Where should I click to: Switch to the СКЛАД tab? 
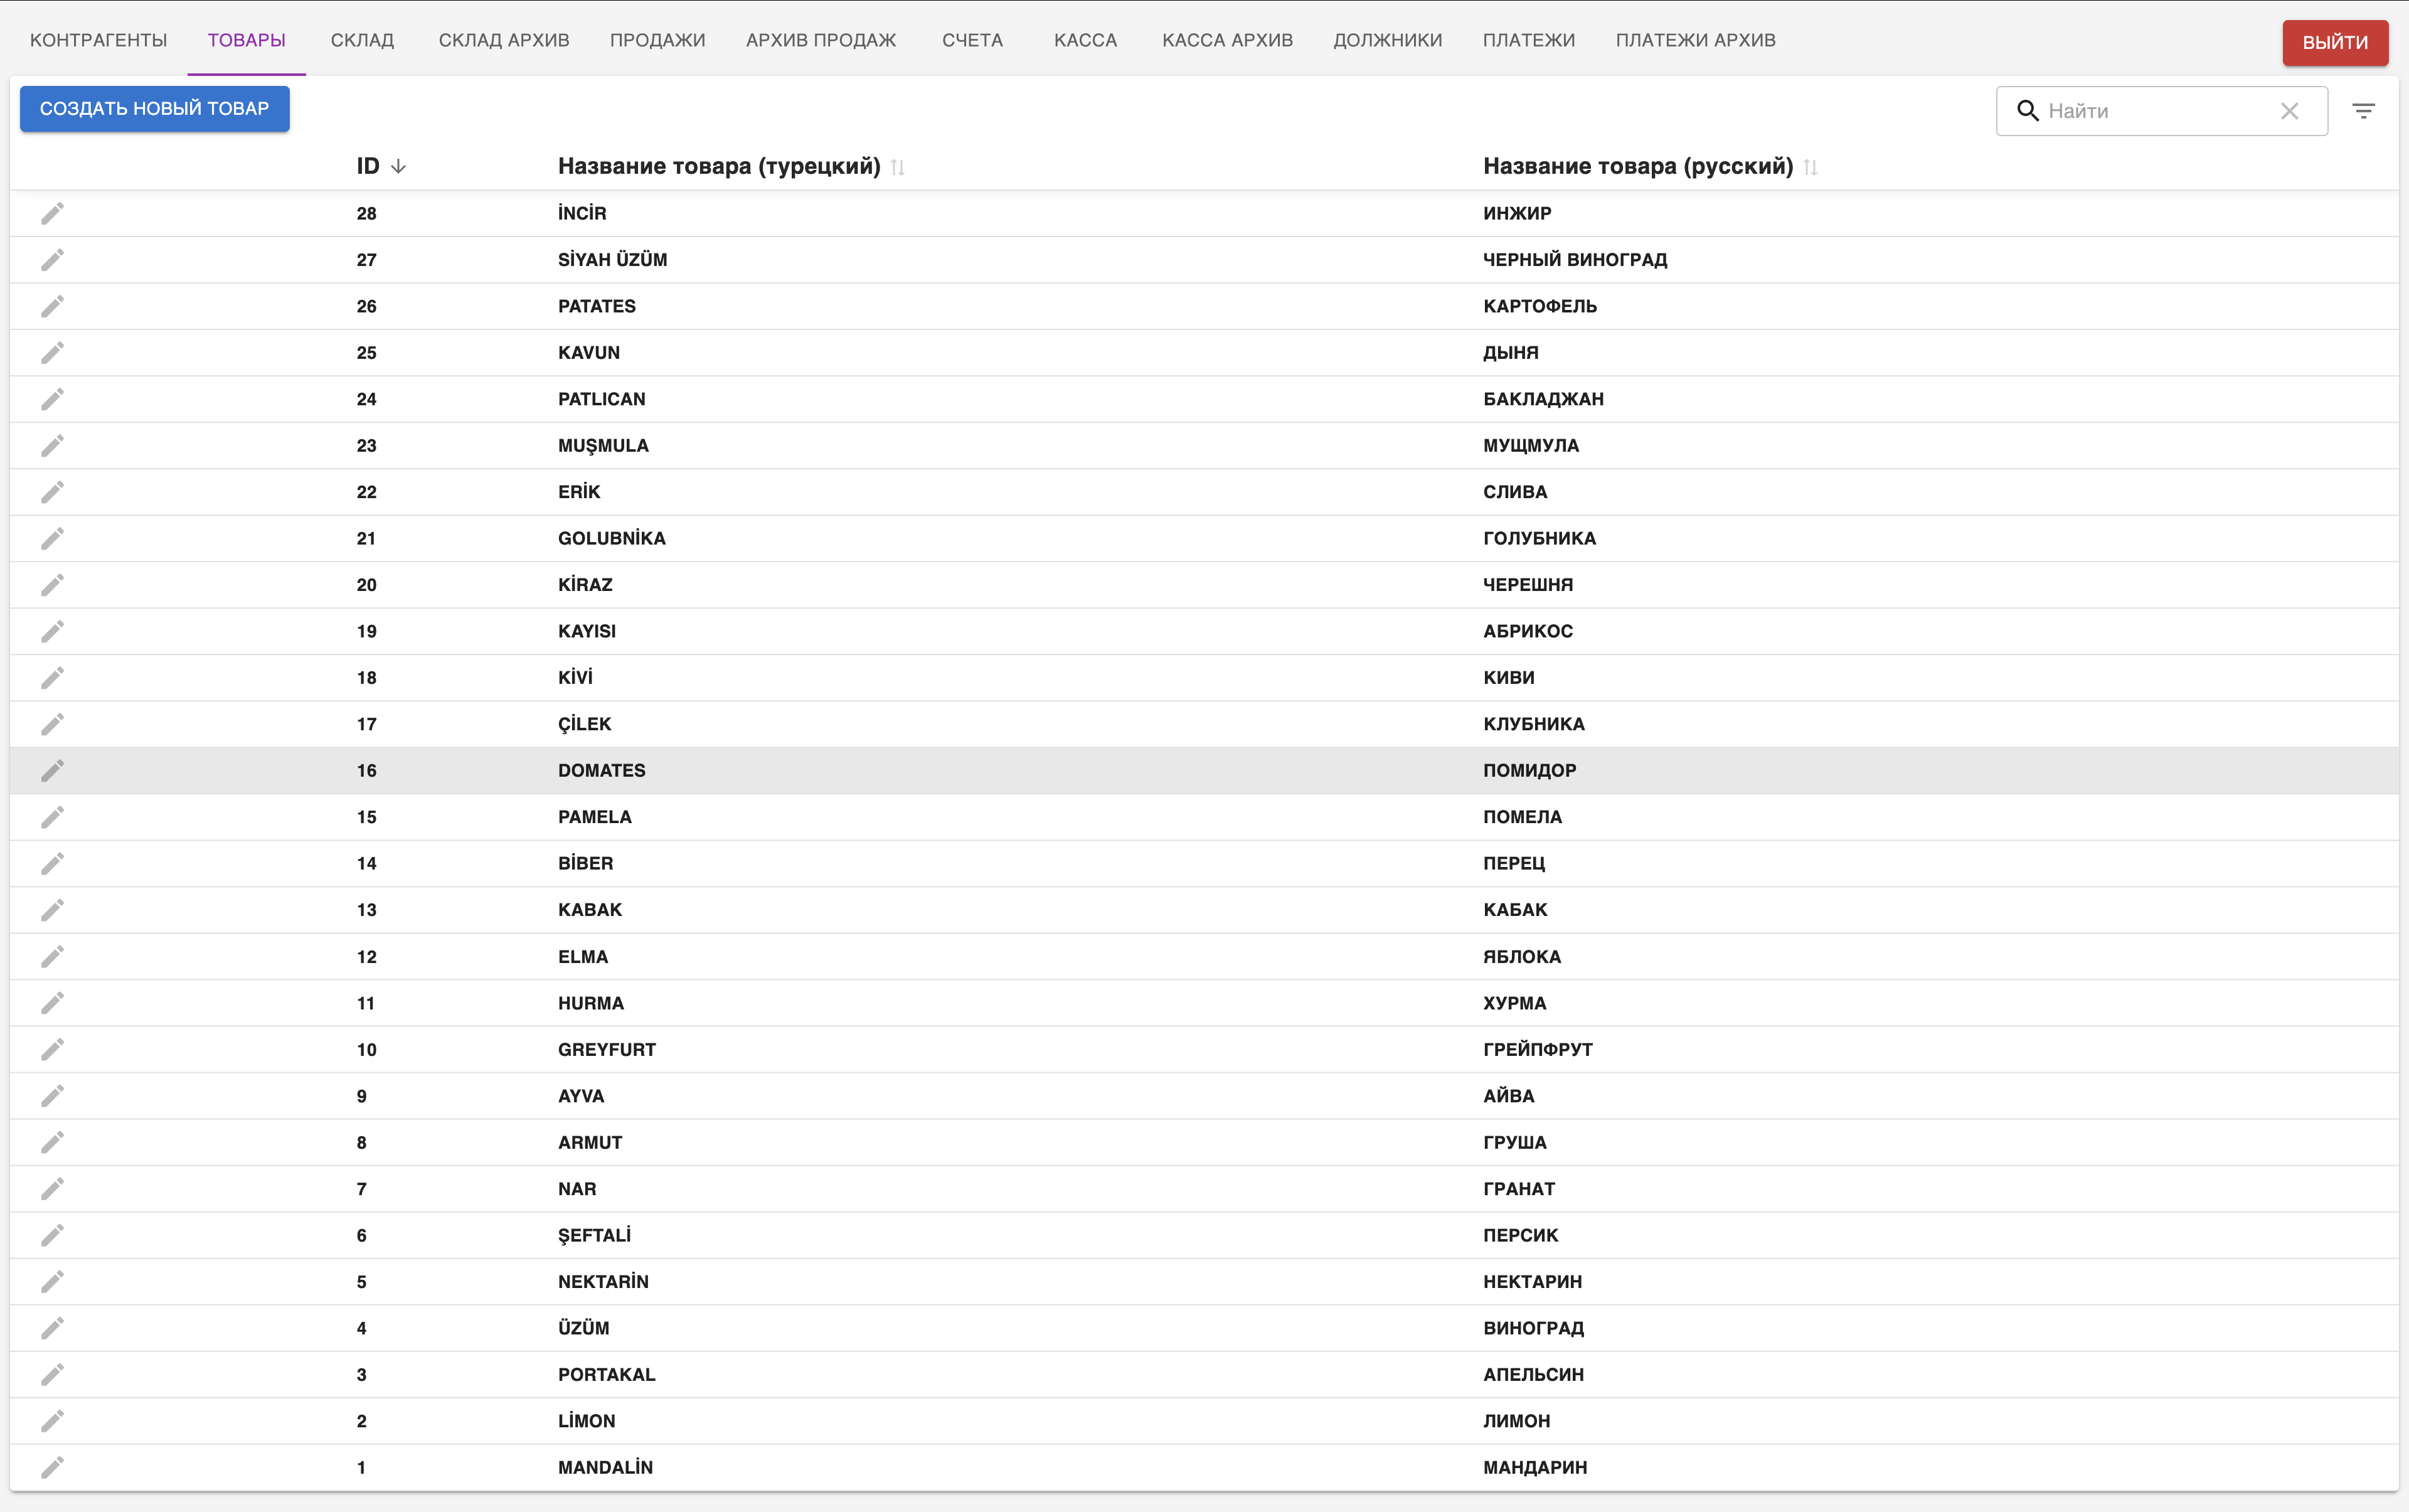[x=362, y=40]
